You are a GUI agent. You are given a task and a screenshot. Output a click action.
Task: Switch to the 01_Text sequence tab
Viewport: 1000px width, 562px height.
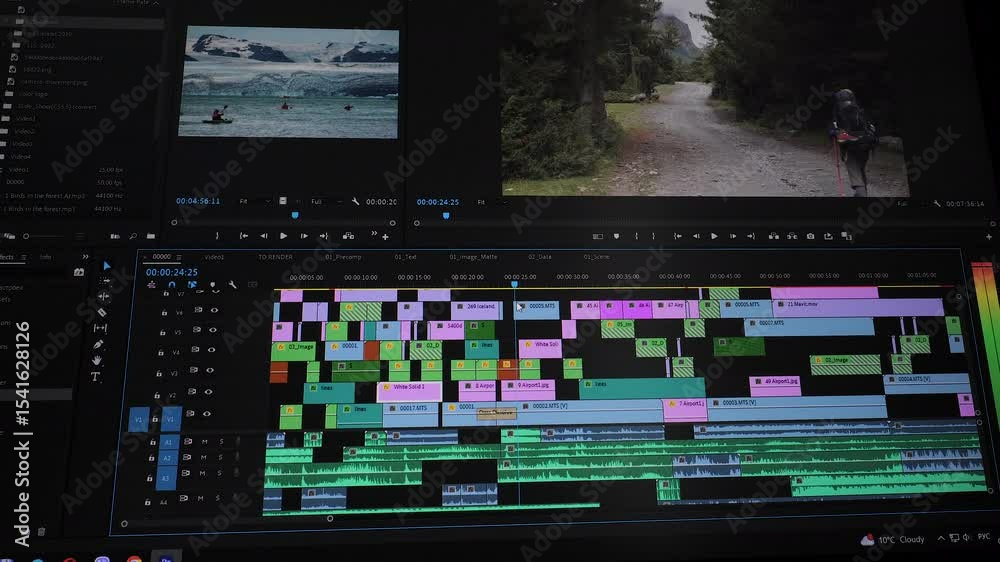pos(405,257)
